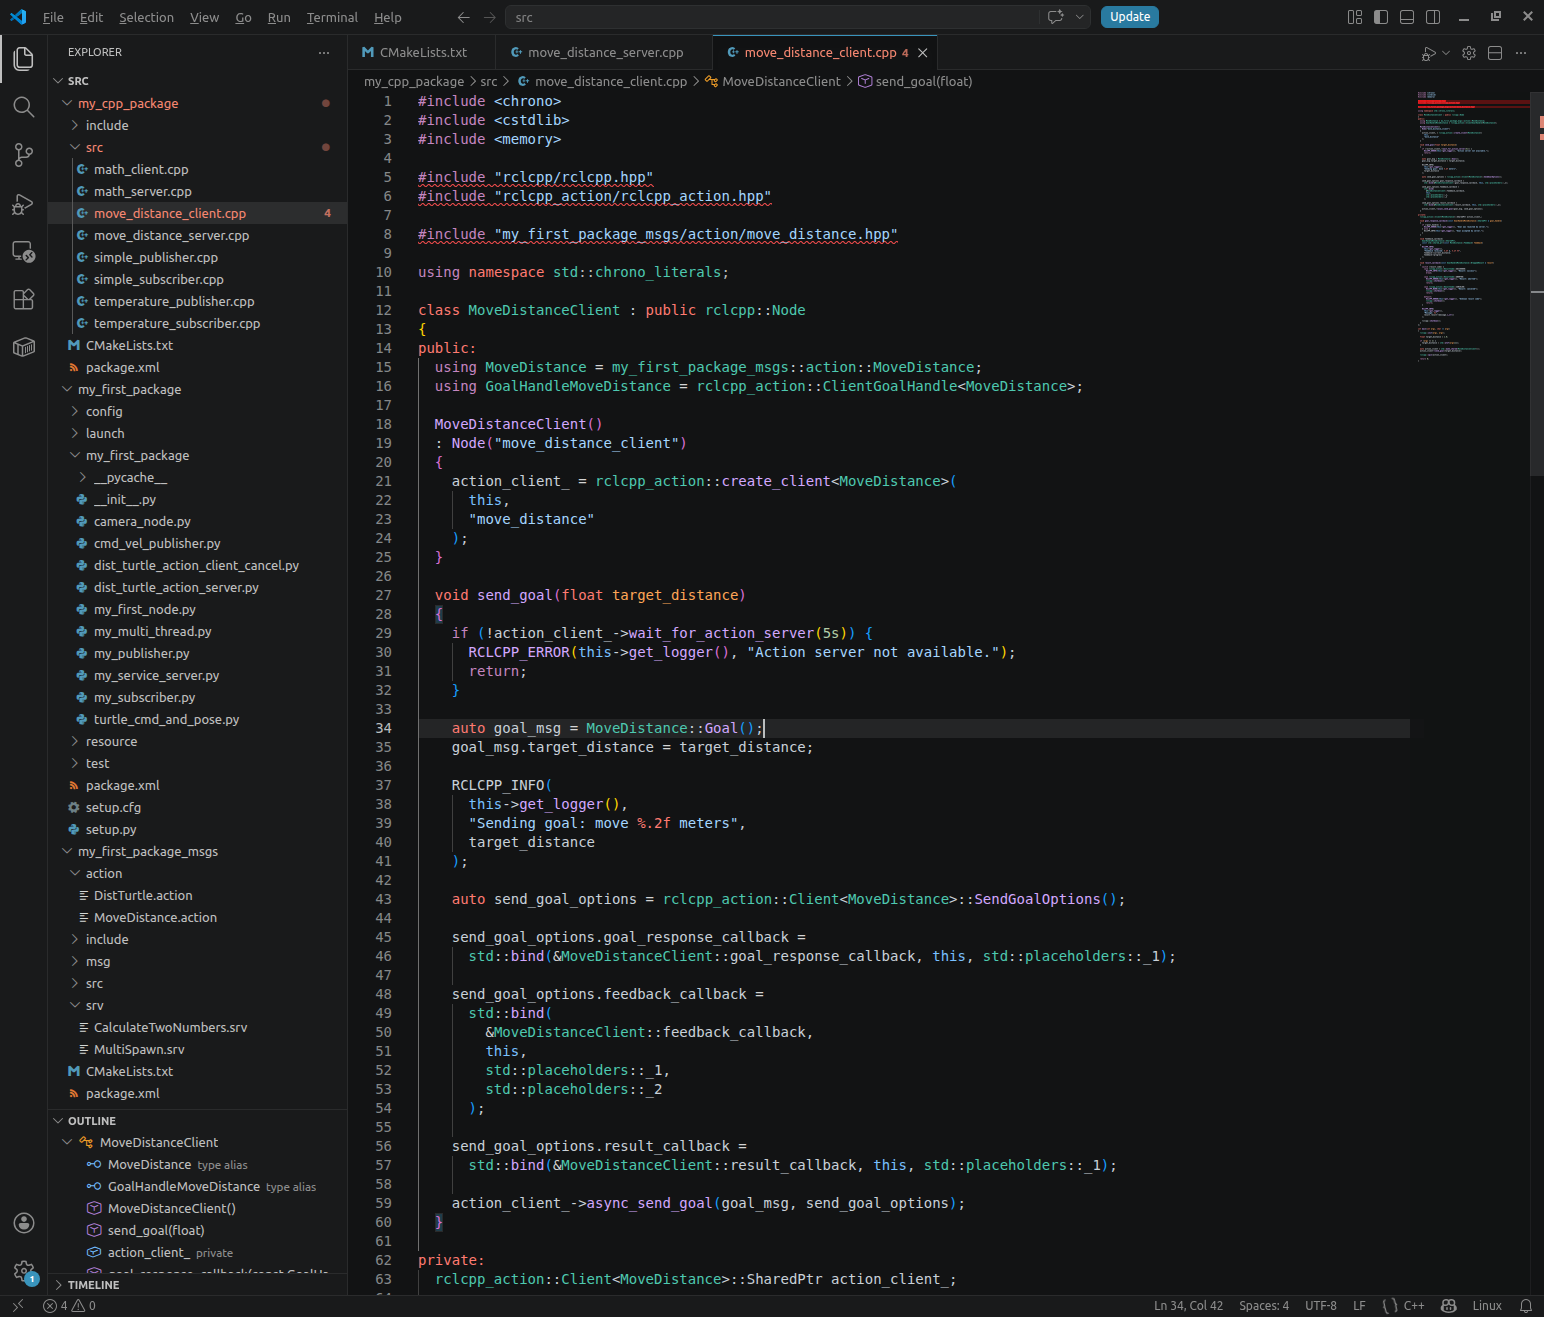
Task: Click the braces icon beside C++ in status bar
Action: [1389, 1305]
